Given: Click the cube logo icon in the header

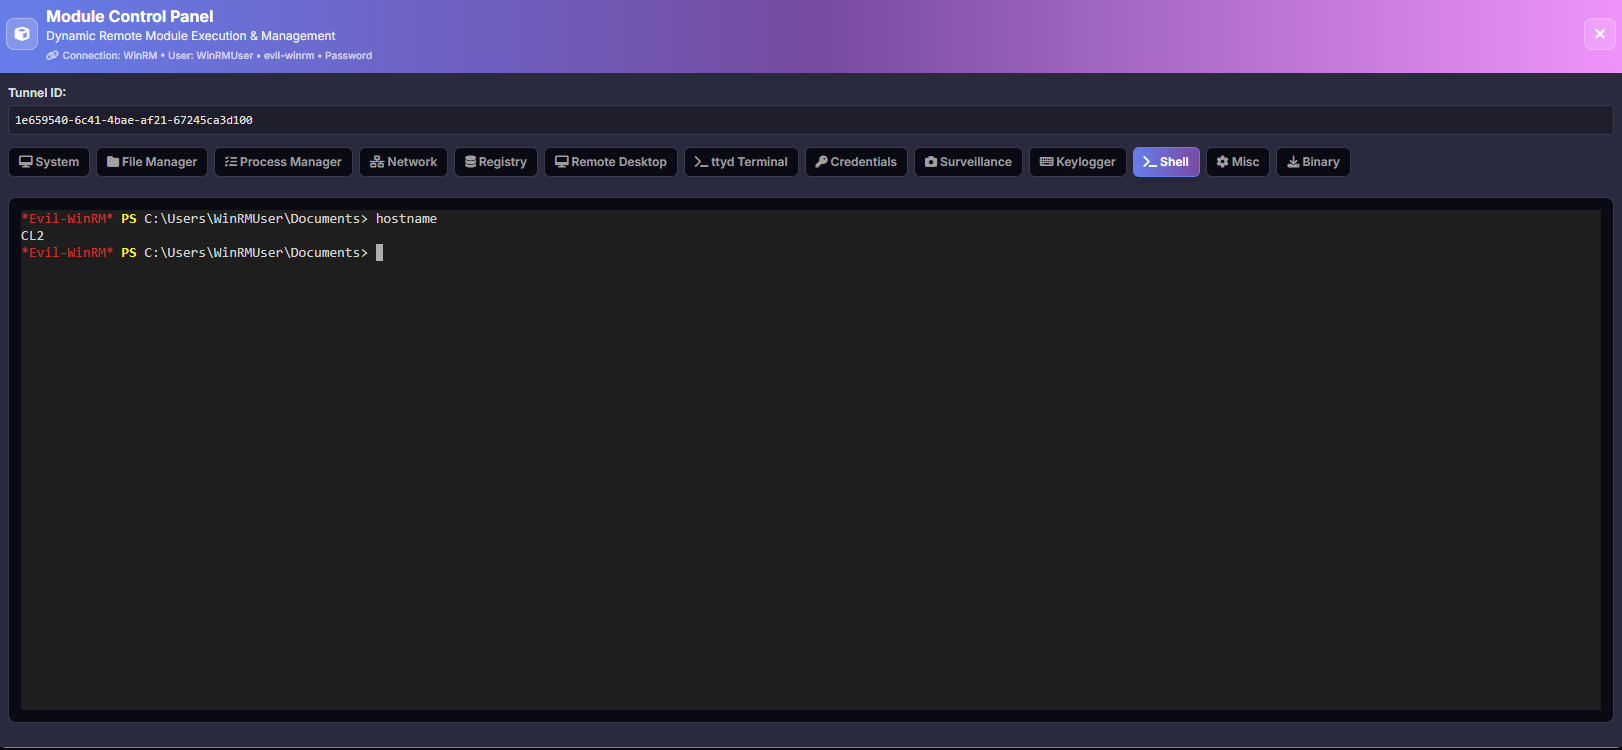Looking at the screenshot, I should (22, 33).
